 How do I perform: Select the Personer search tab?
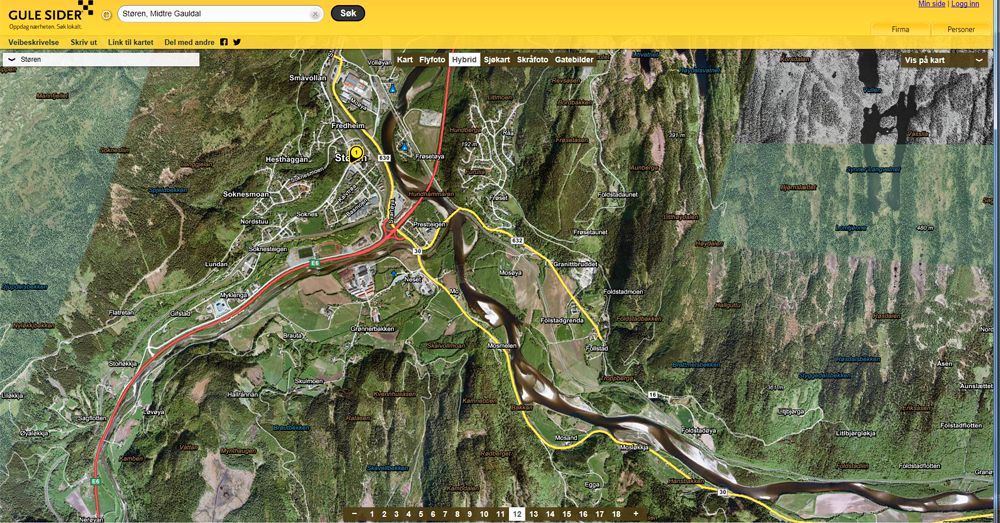[961, 30]
